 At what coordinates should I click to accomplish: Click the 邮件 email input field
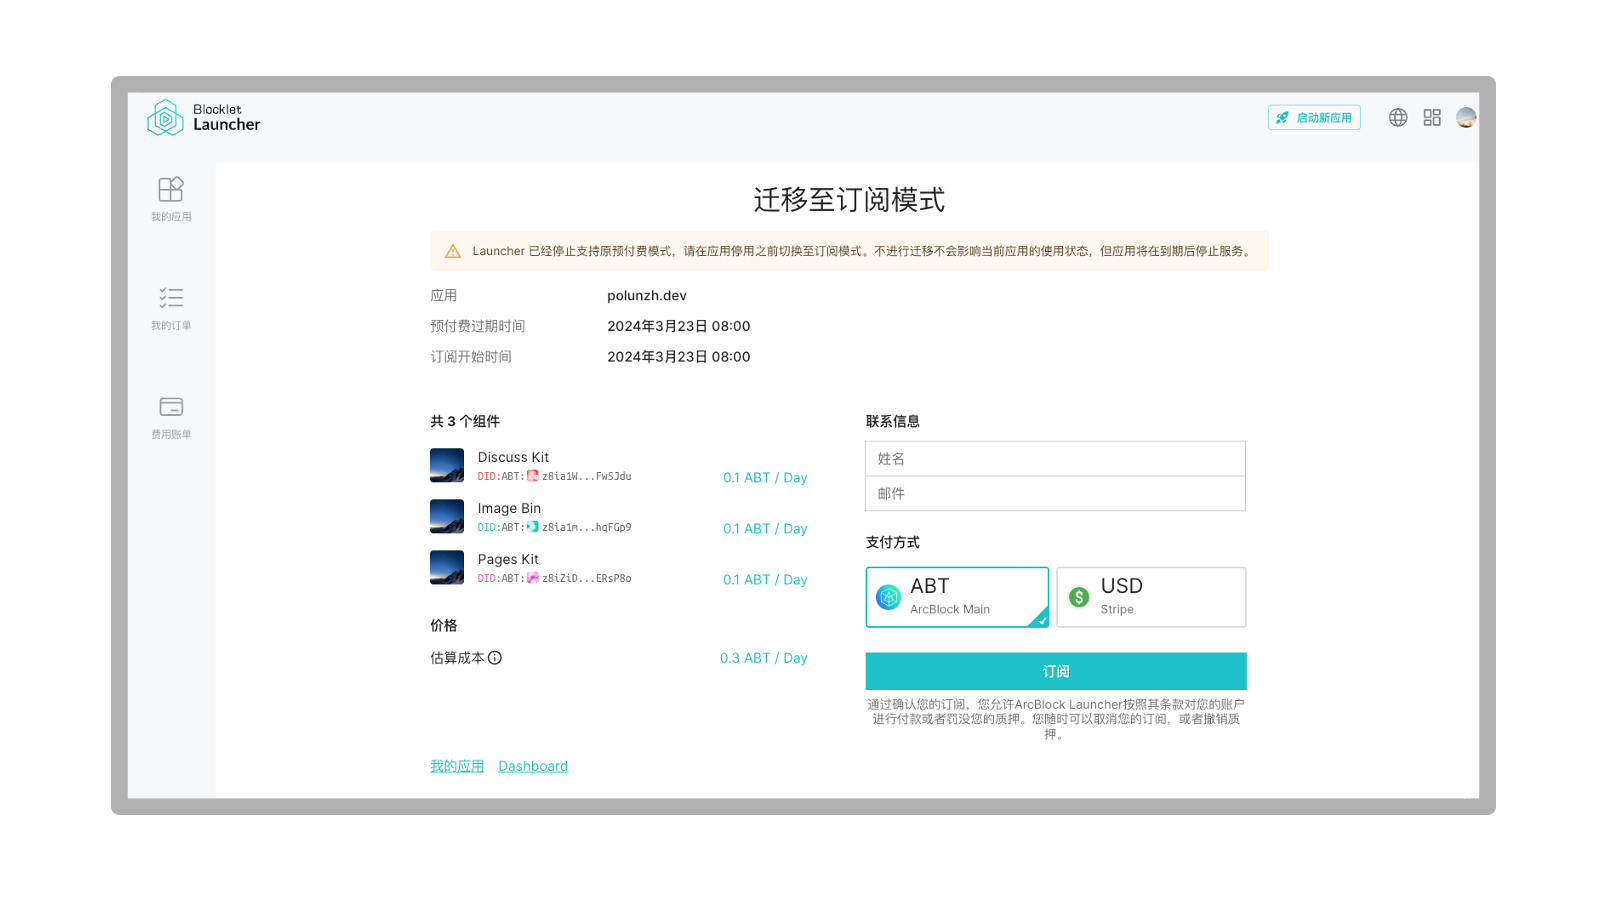click(1055, 493)
